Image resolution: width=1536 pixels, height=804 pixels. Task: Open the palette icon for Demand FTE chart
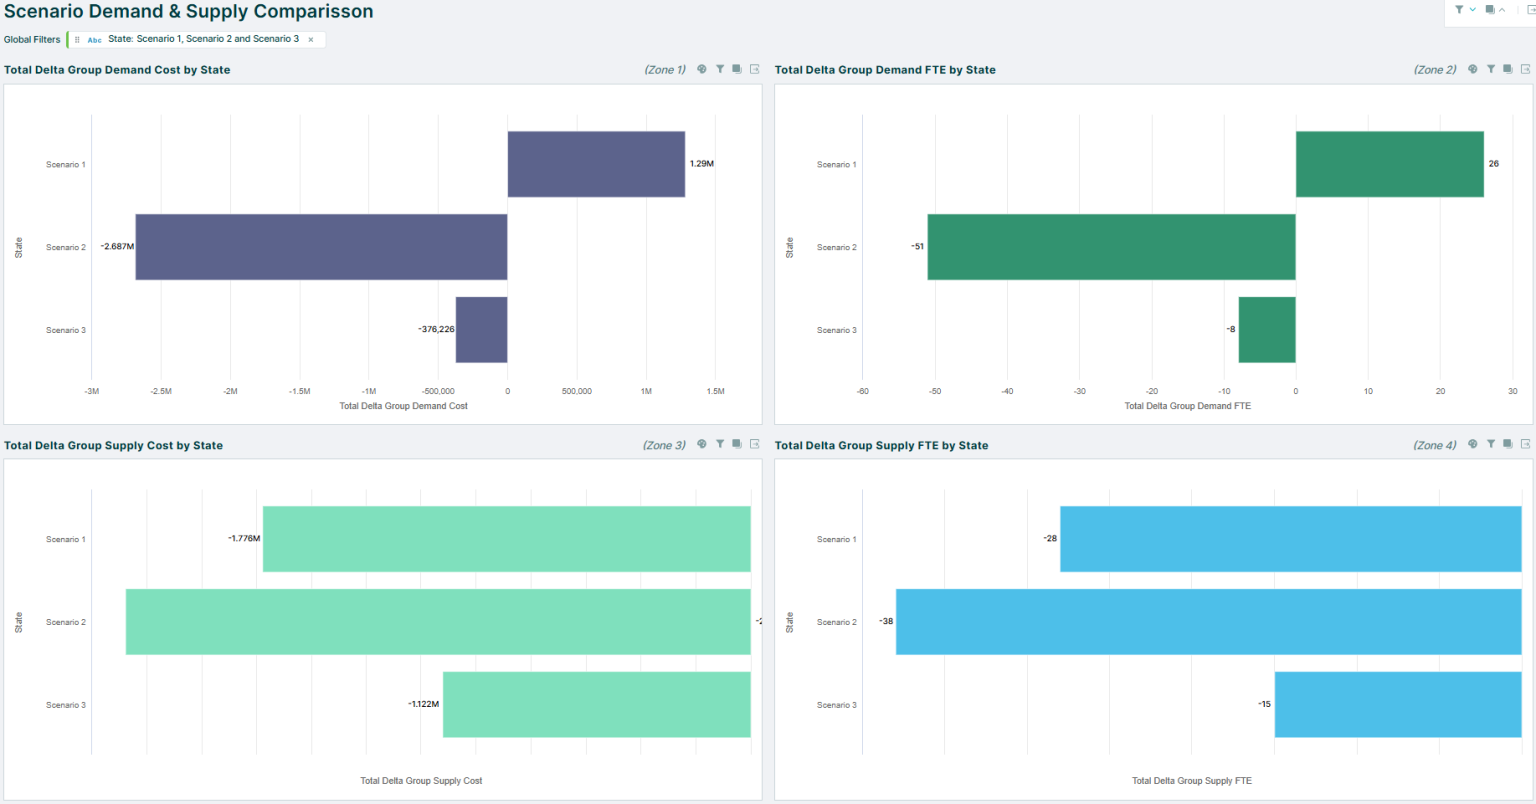coord(1472,69)
